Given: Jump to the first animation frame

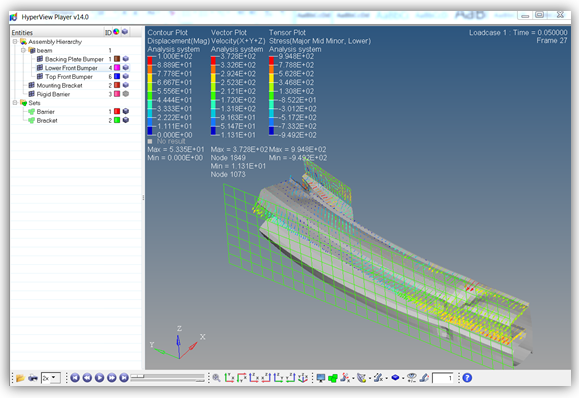Looking at the screenshot, I should [x=75, y=378].
